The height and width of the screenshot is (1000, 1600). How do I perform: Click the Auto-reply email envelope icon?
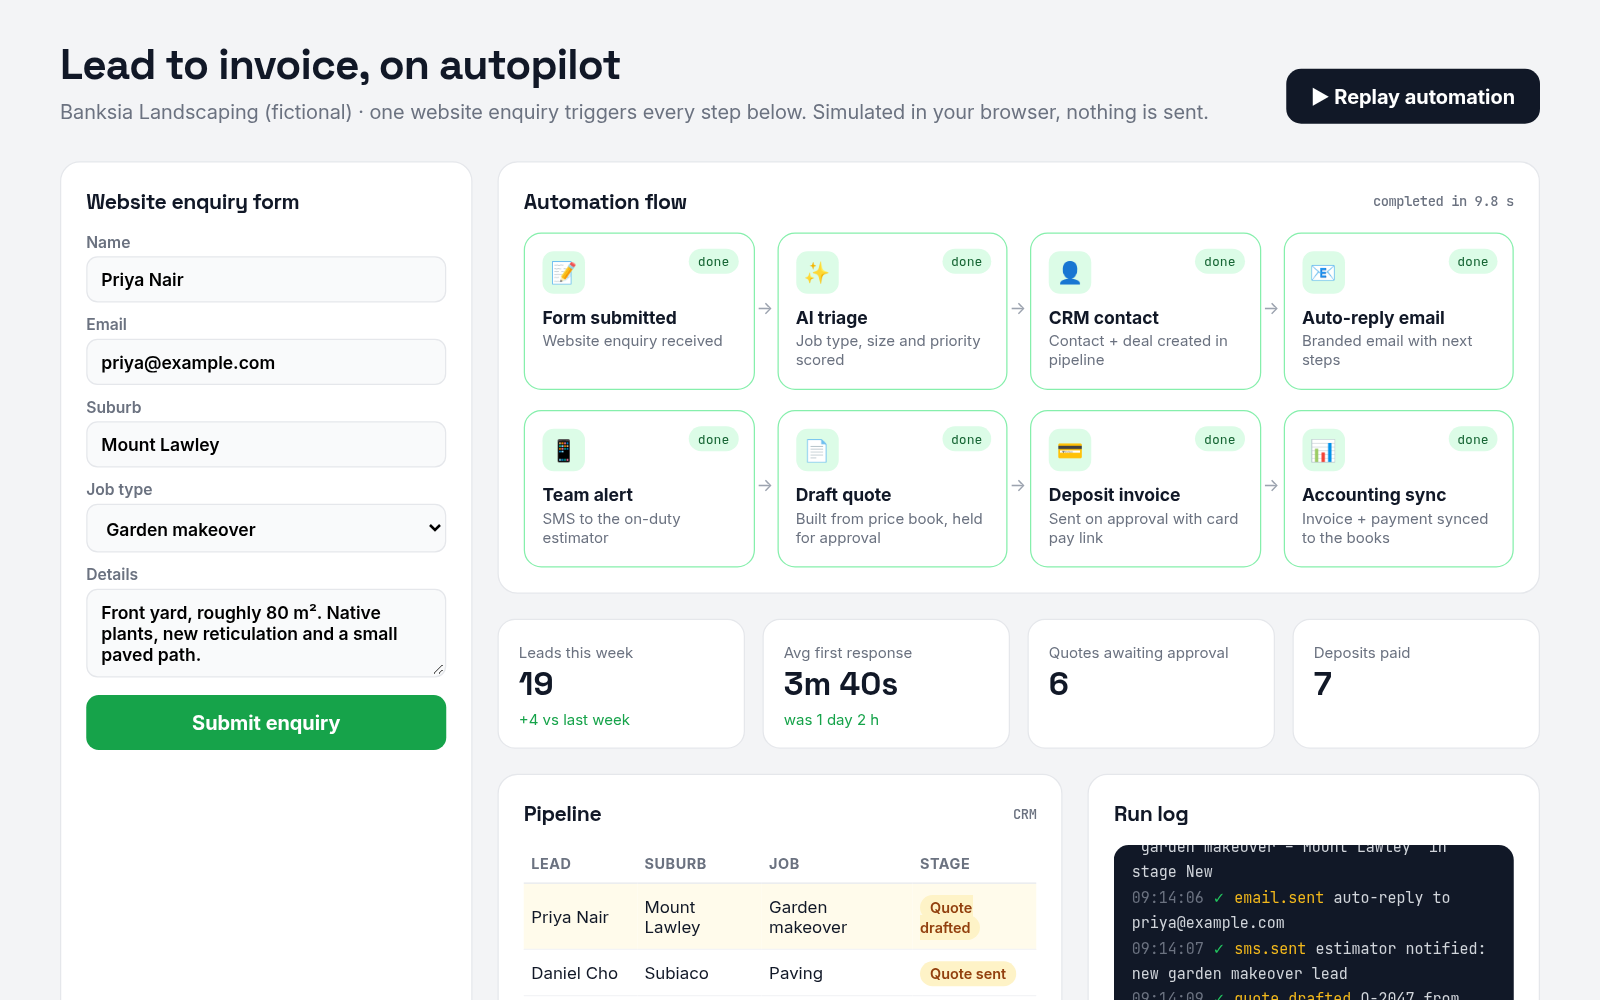1323,273
